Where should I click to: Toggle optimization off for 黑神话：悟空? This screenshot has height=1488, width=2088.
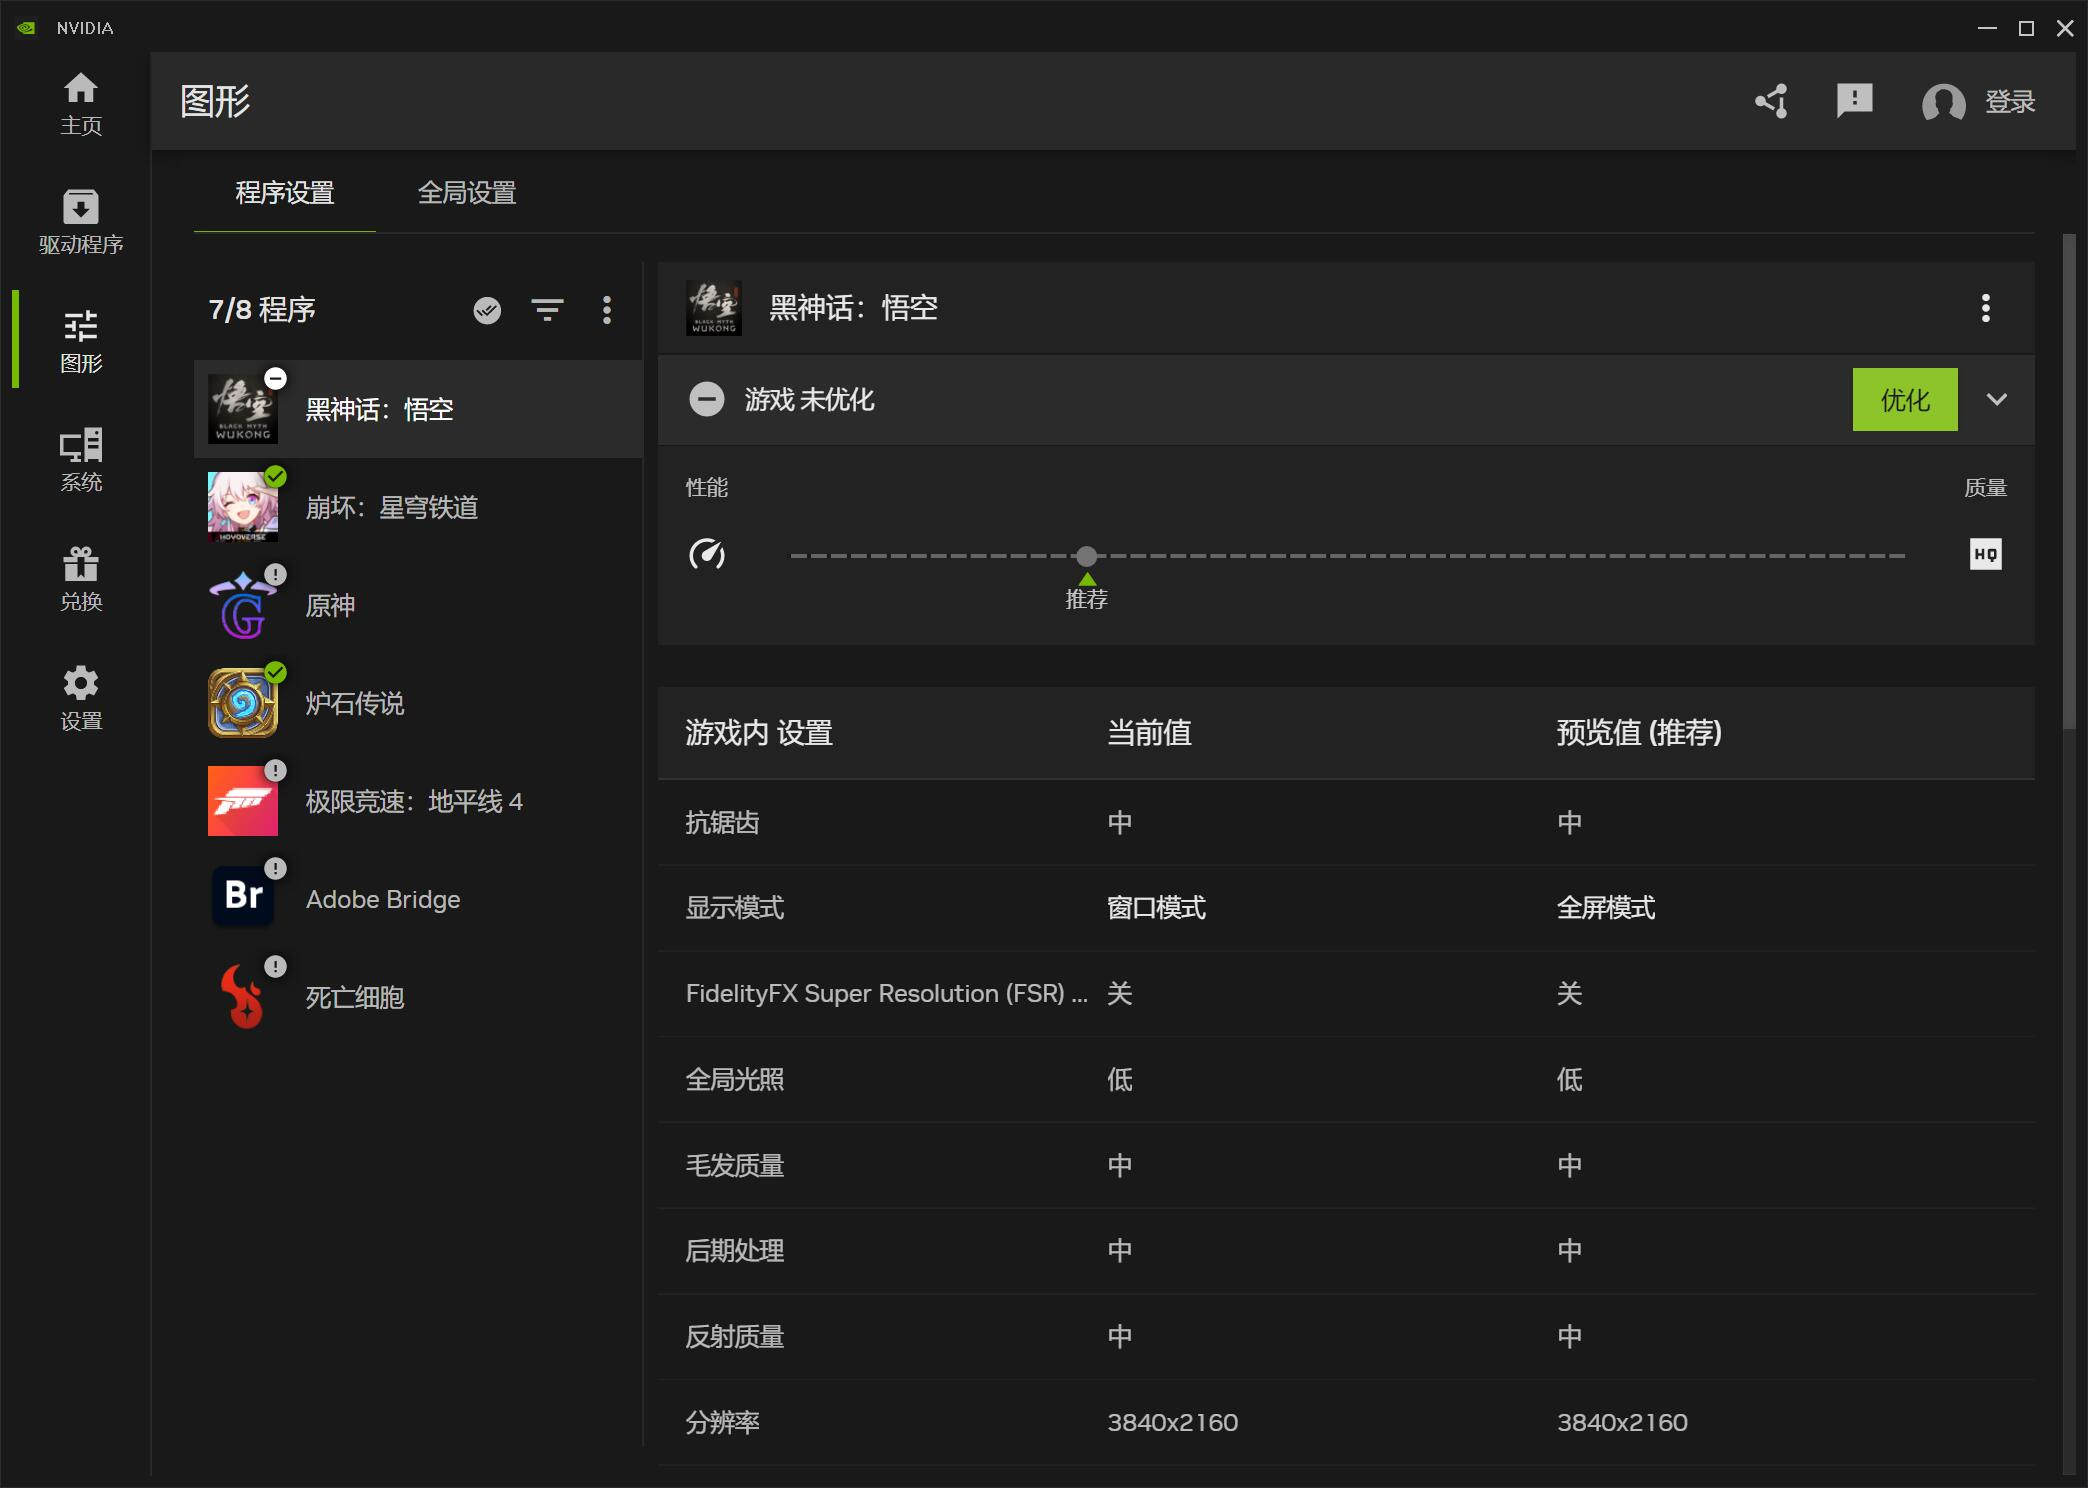click(707, 399)
